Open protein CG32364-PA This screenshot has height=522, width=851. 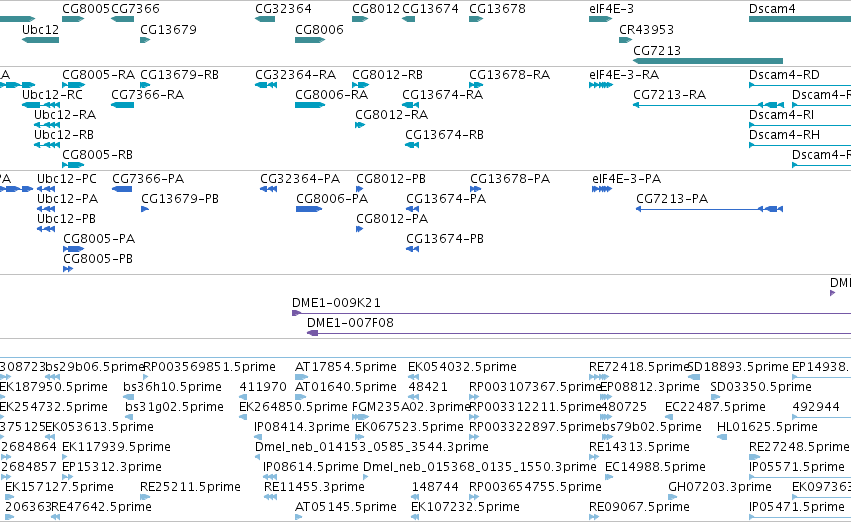(x=269, y=189)
